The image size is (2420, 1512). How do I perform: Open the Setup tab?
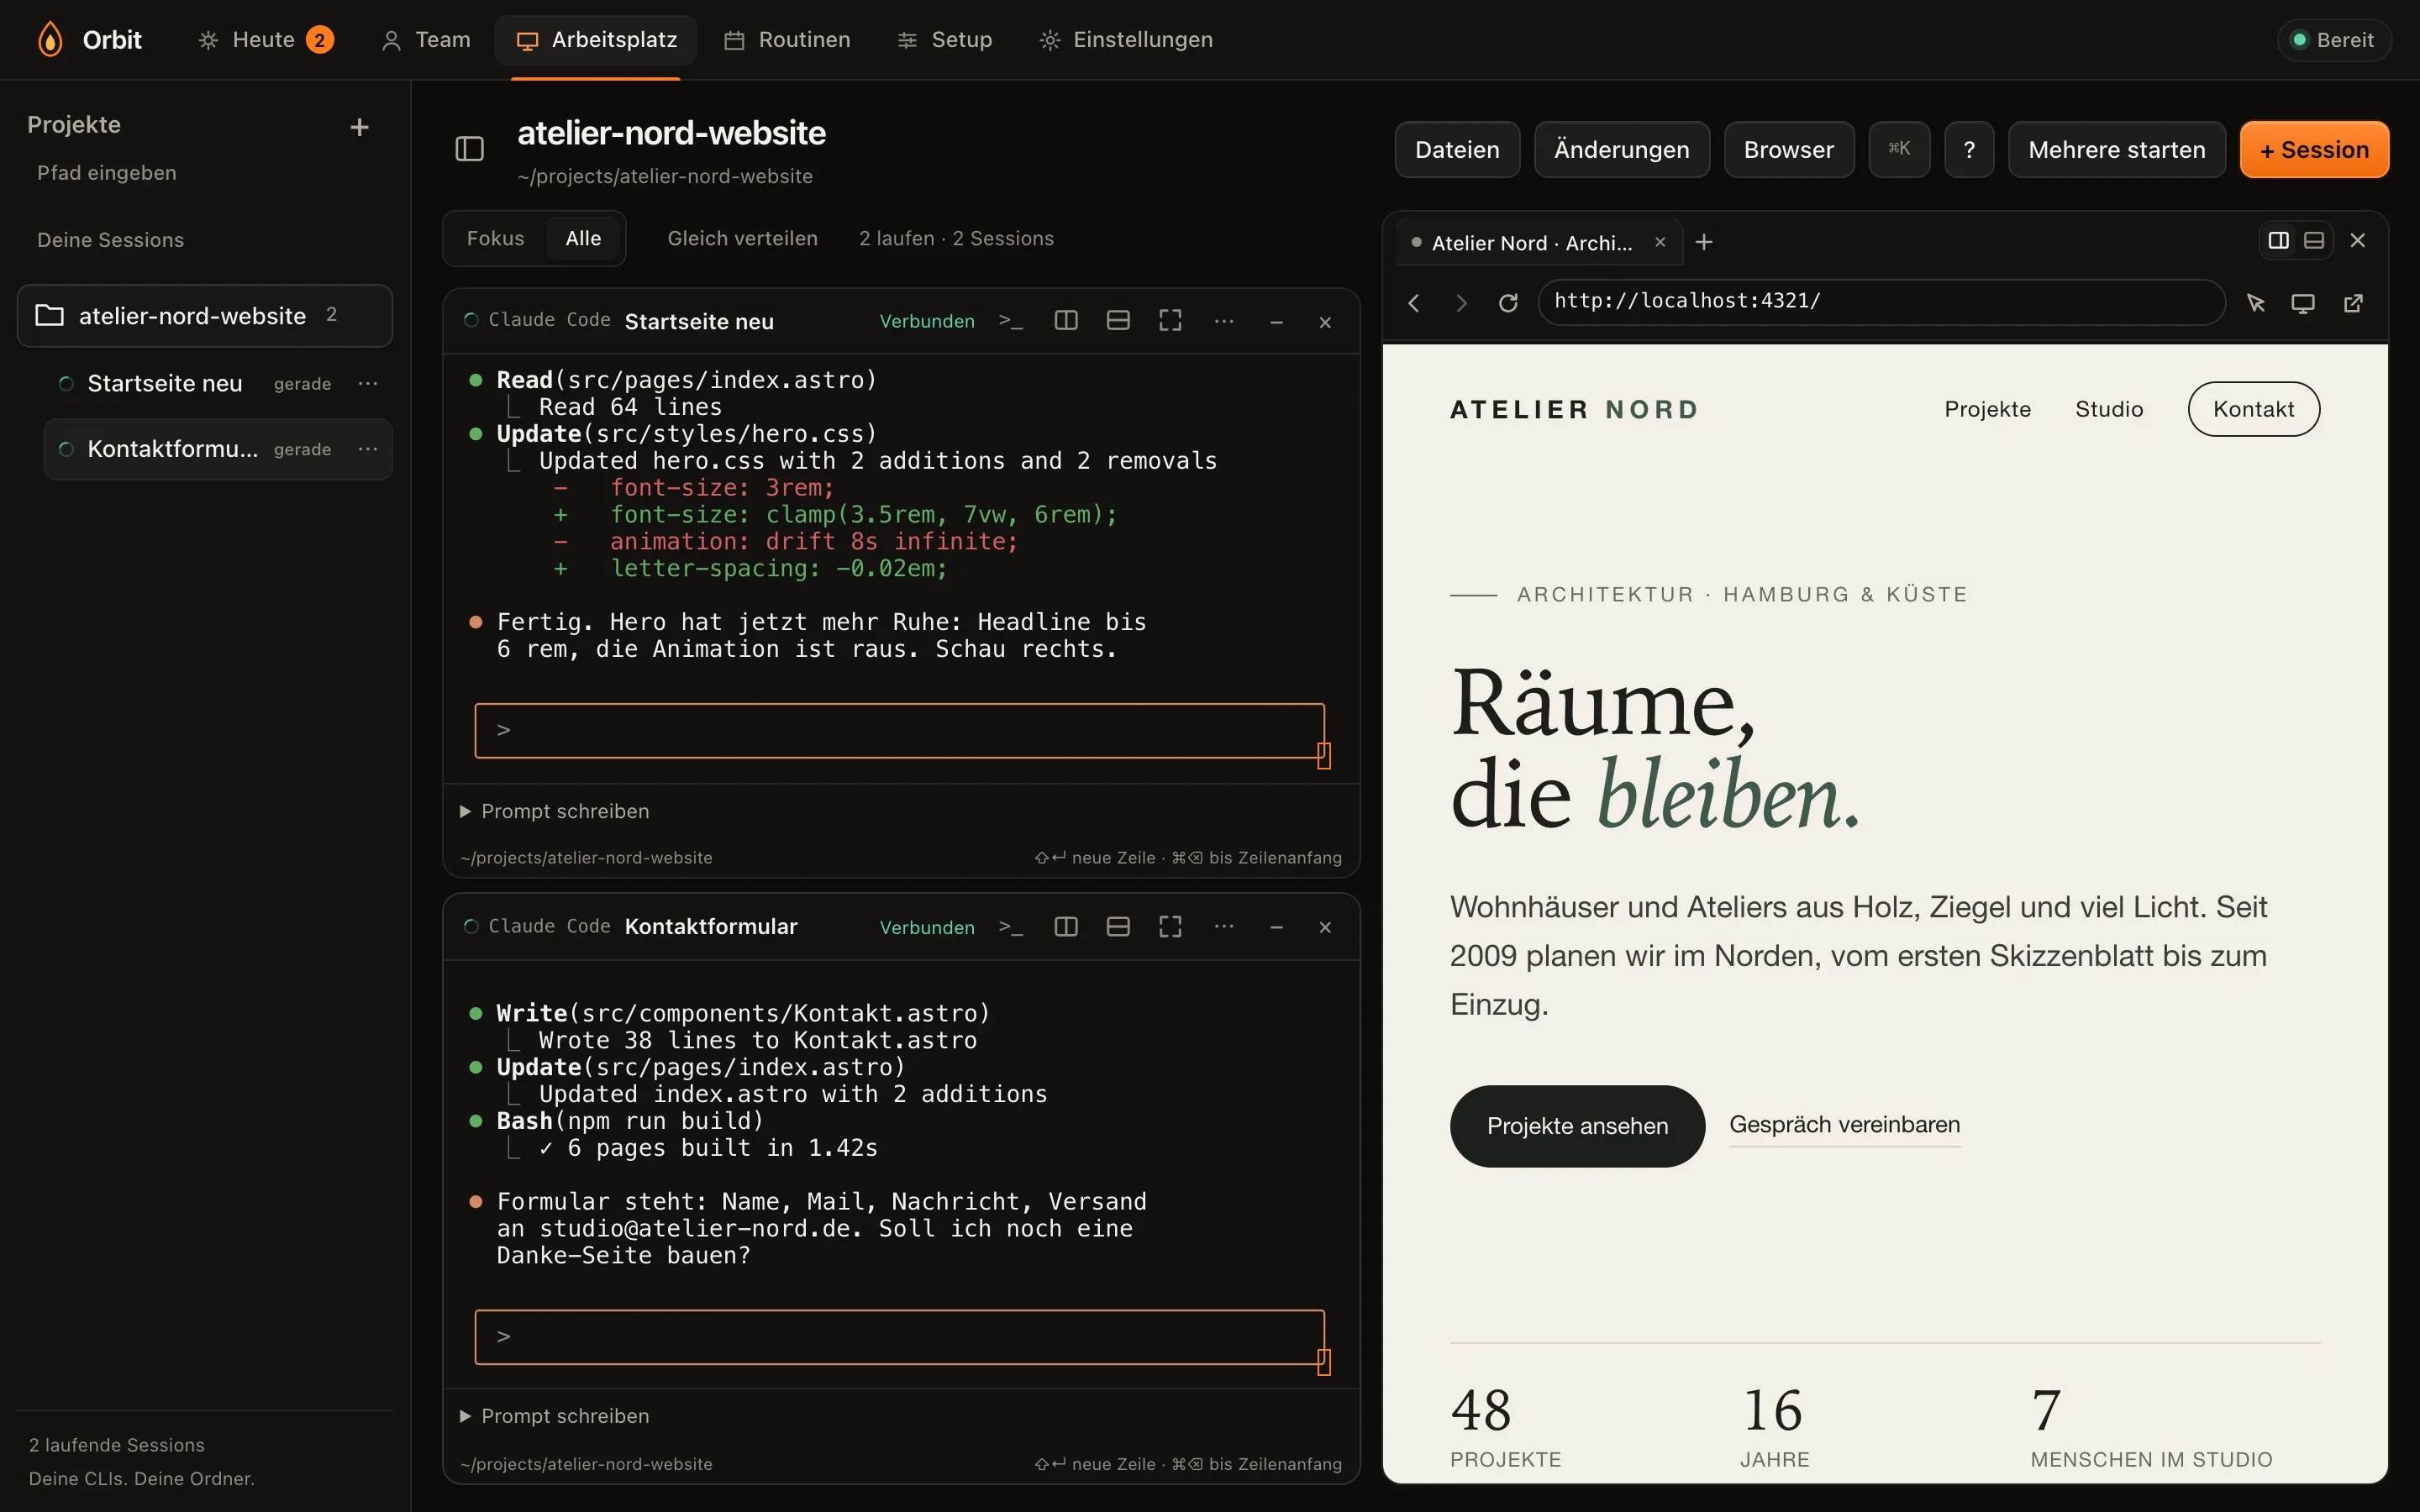tap(945, 40)
